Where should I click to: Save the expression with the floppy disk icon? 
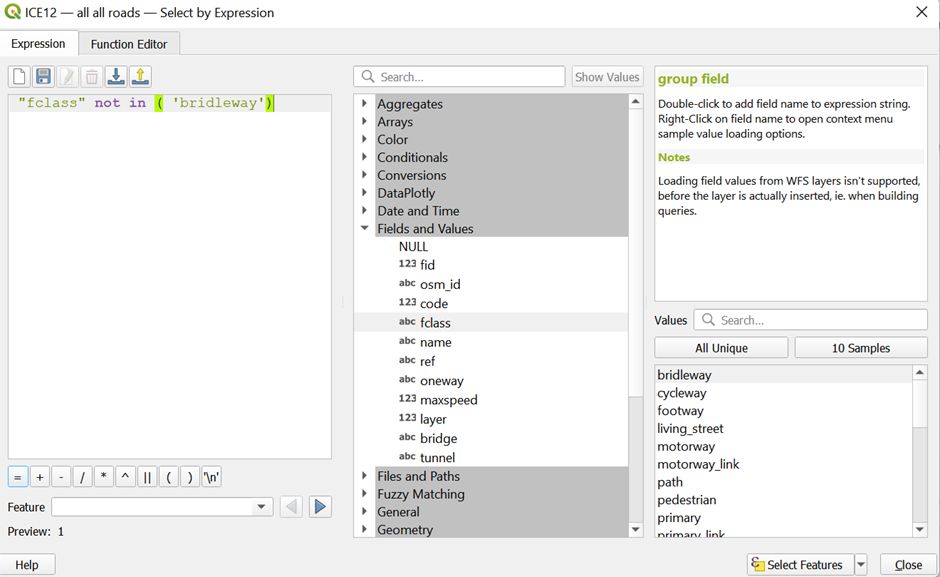point(43,77)
